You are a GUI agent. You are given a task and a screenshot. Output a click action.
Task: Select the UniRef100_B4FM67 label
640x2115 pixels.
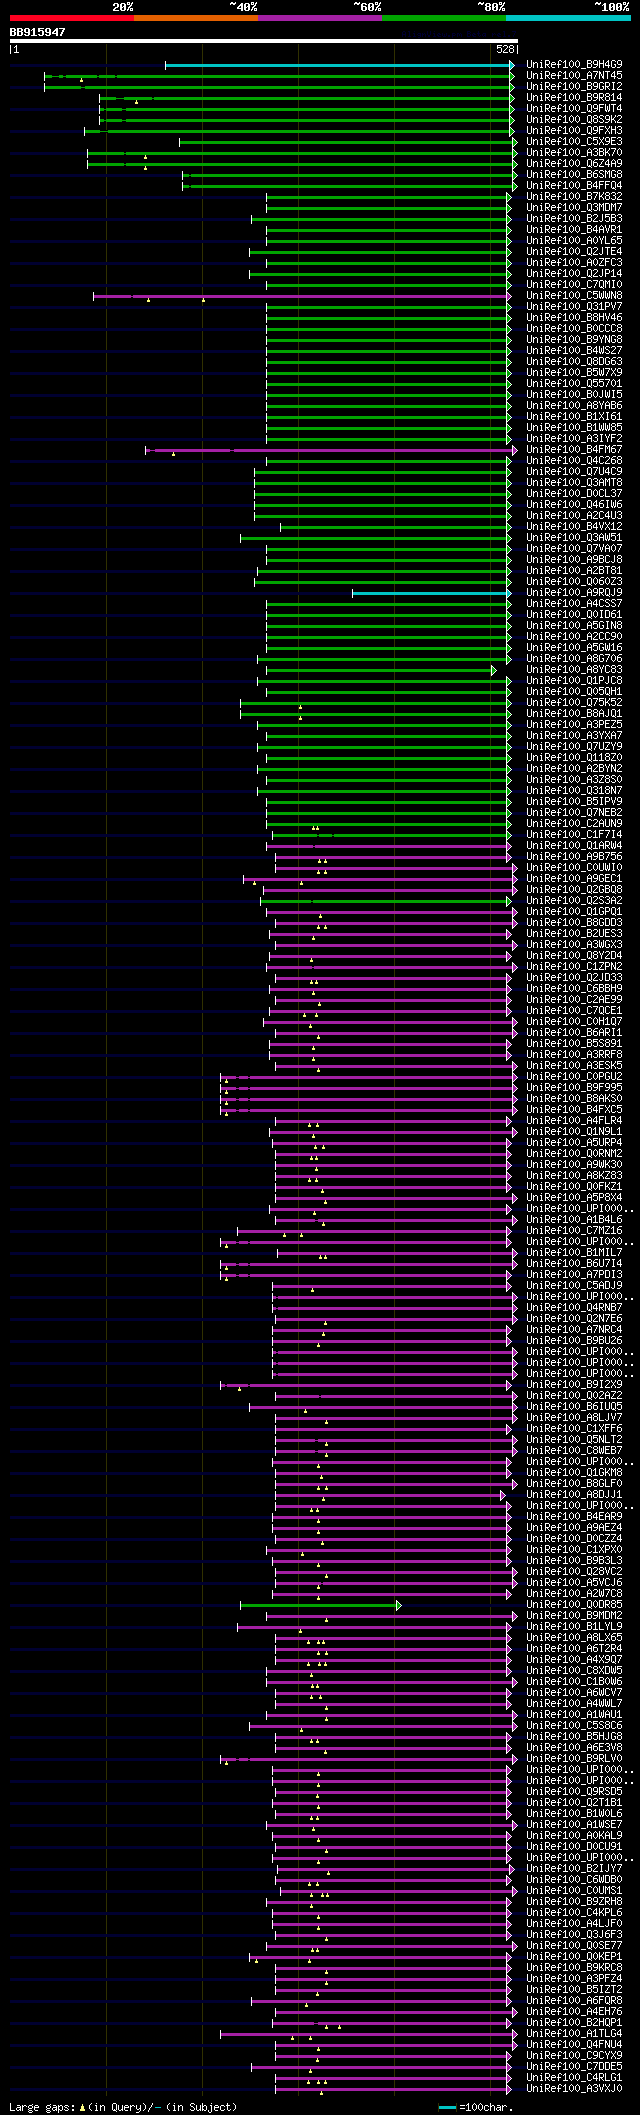point(574,450)
